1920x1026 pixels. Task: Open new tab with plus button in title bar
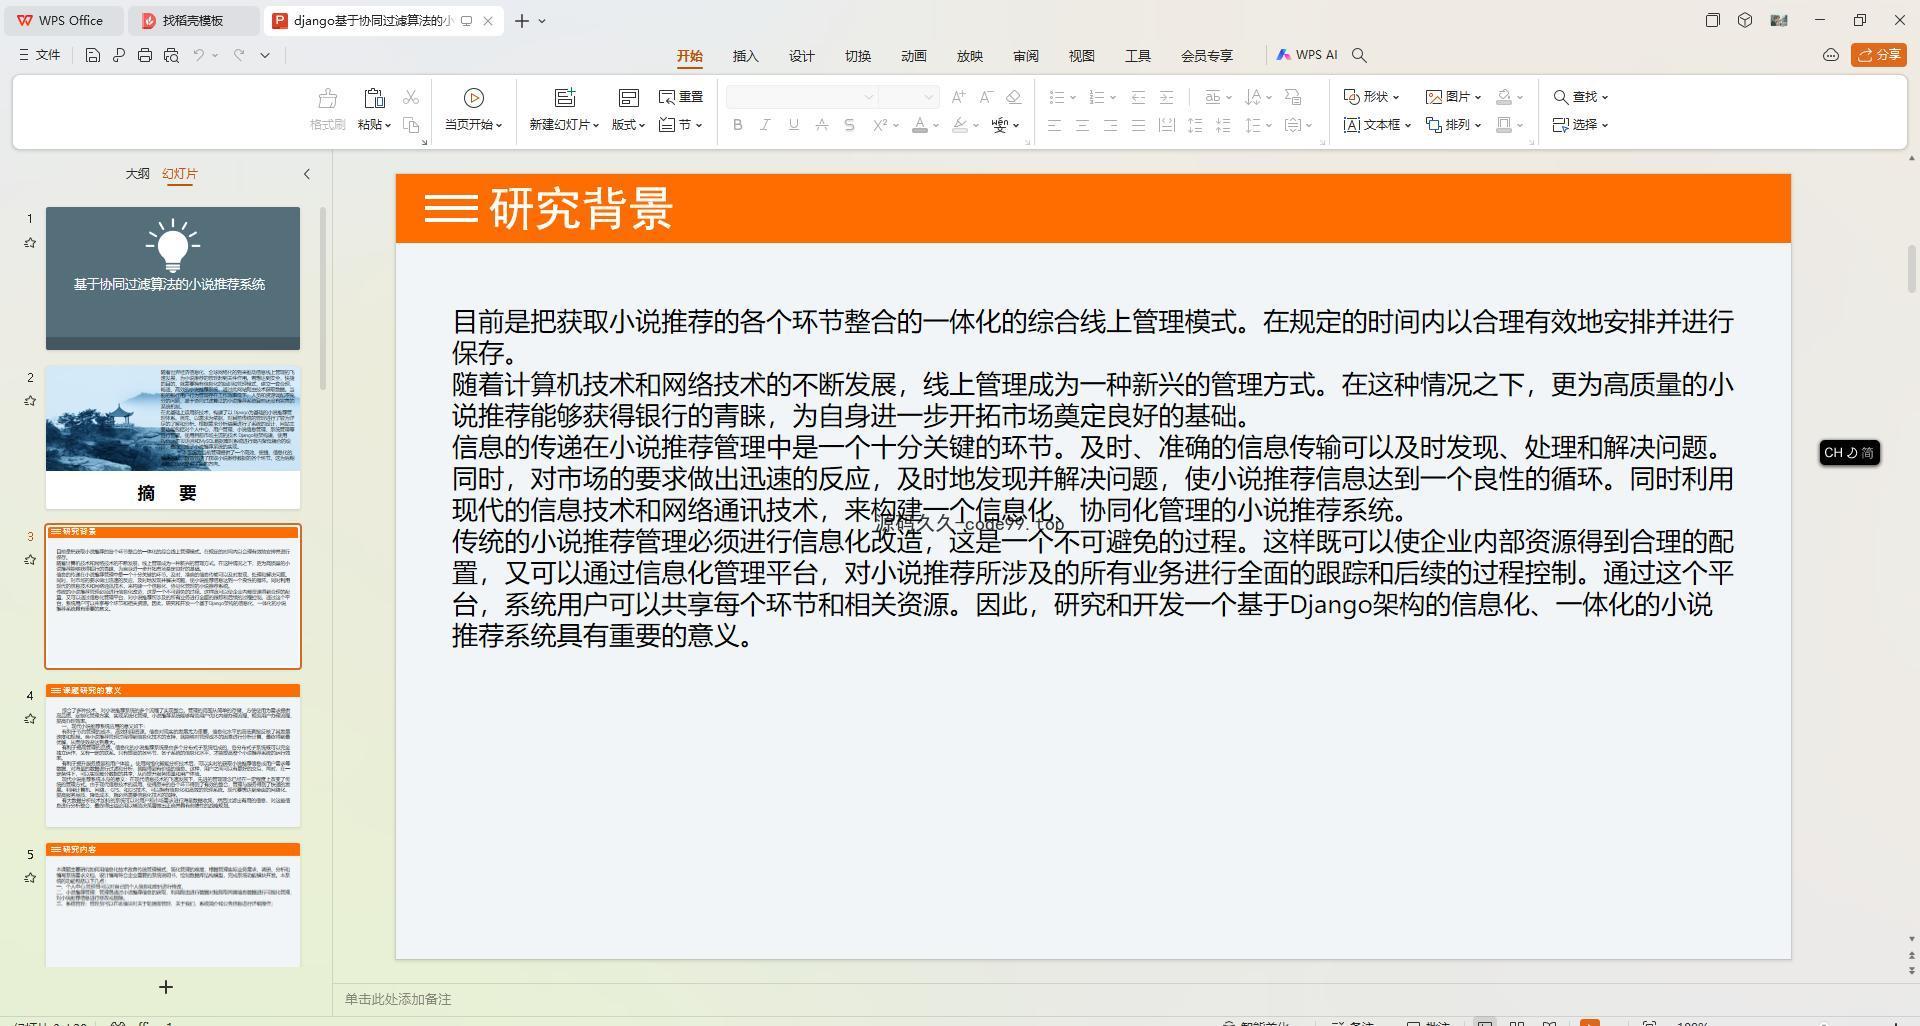pyautogui.click(x=522, y=20)
